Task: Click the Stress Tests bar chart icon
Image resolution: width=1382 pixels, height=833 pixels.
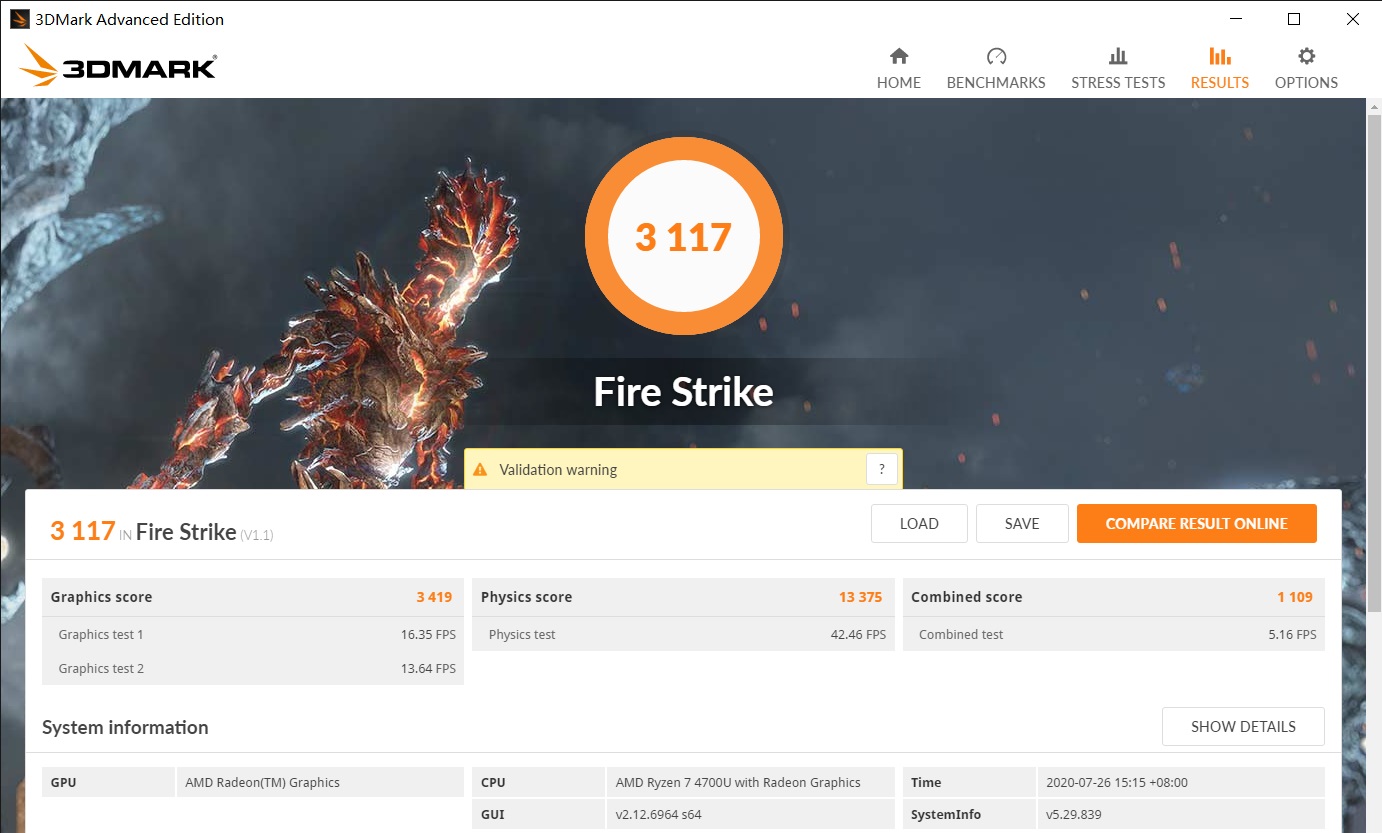Action: pyautogui.click(x=1118, y=56)
